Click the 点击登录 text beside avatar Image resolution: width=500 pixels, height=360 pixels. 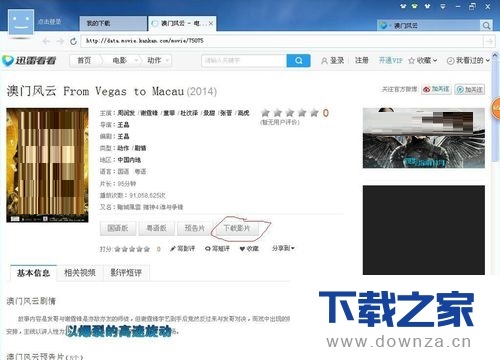(x=49, y=22)
